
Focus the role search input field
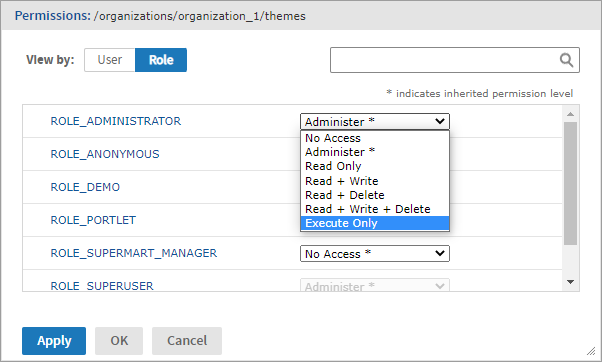click(x=455, y=60)
